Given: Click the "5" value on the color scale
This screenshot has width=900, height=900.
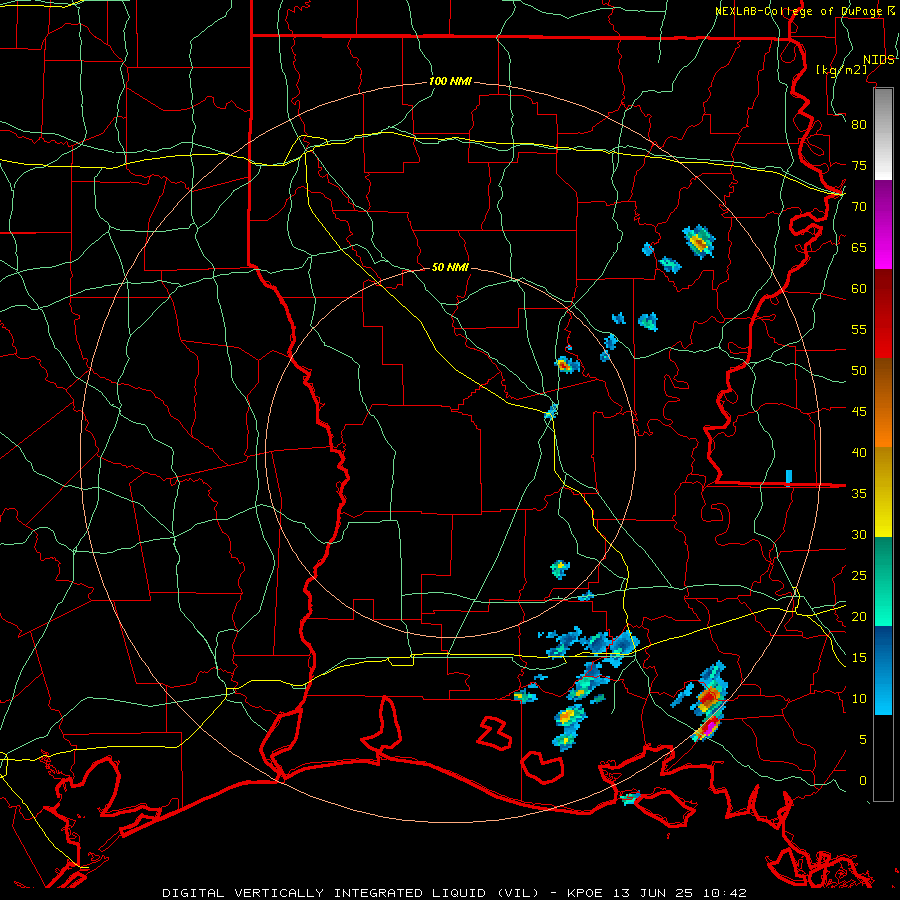Looking at the screenshot, I should tap(863, 739).
